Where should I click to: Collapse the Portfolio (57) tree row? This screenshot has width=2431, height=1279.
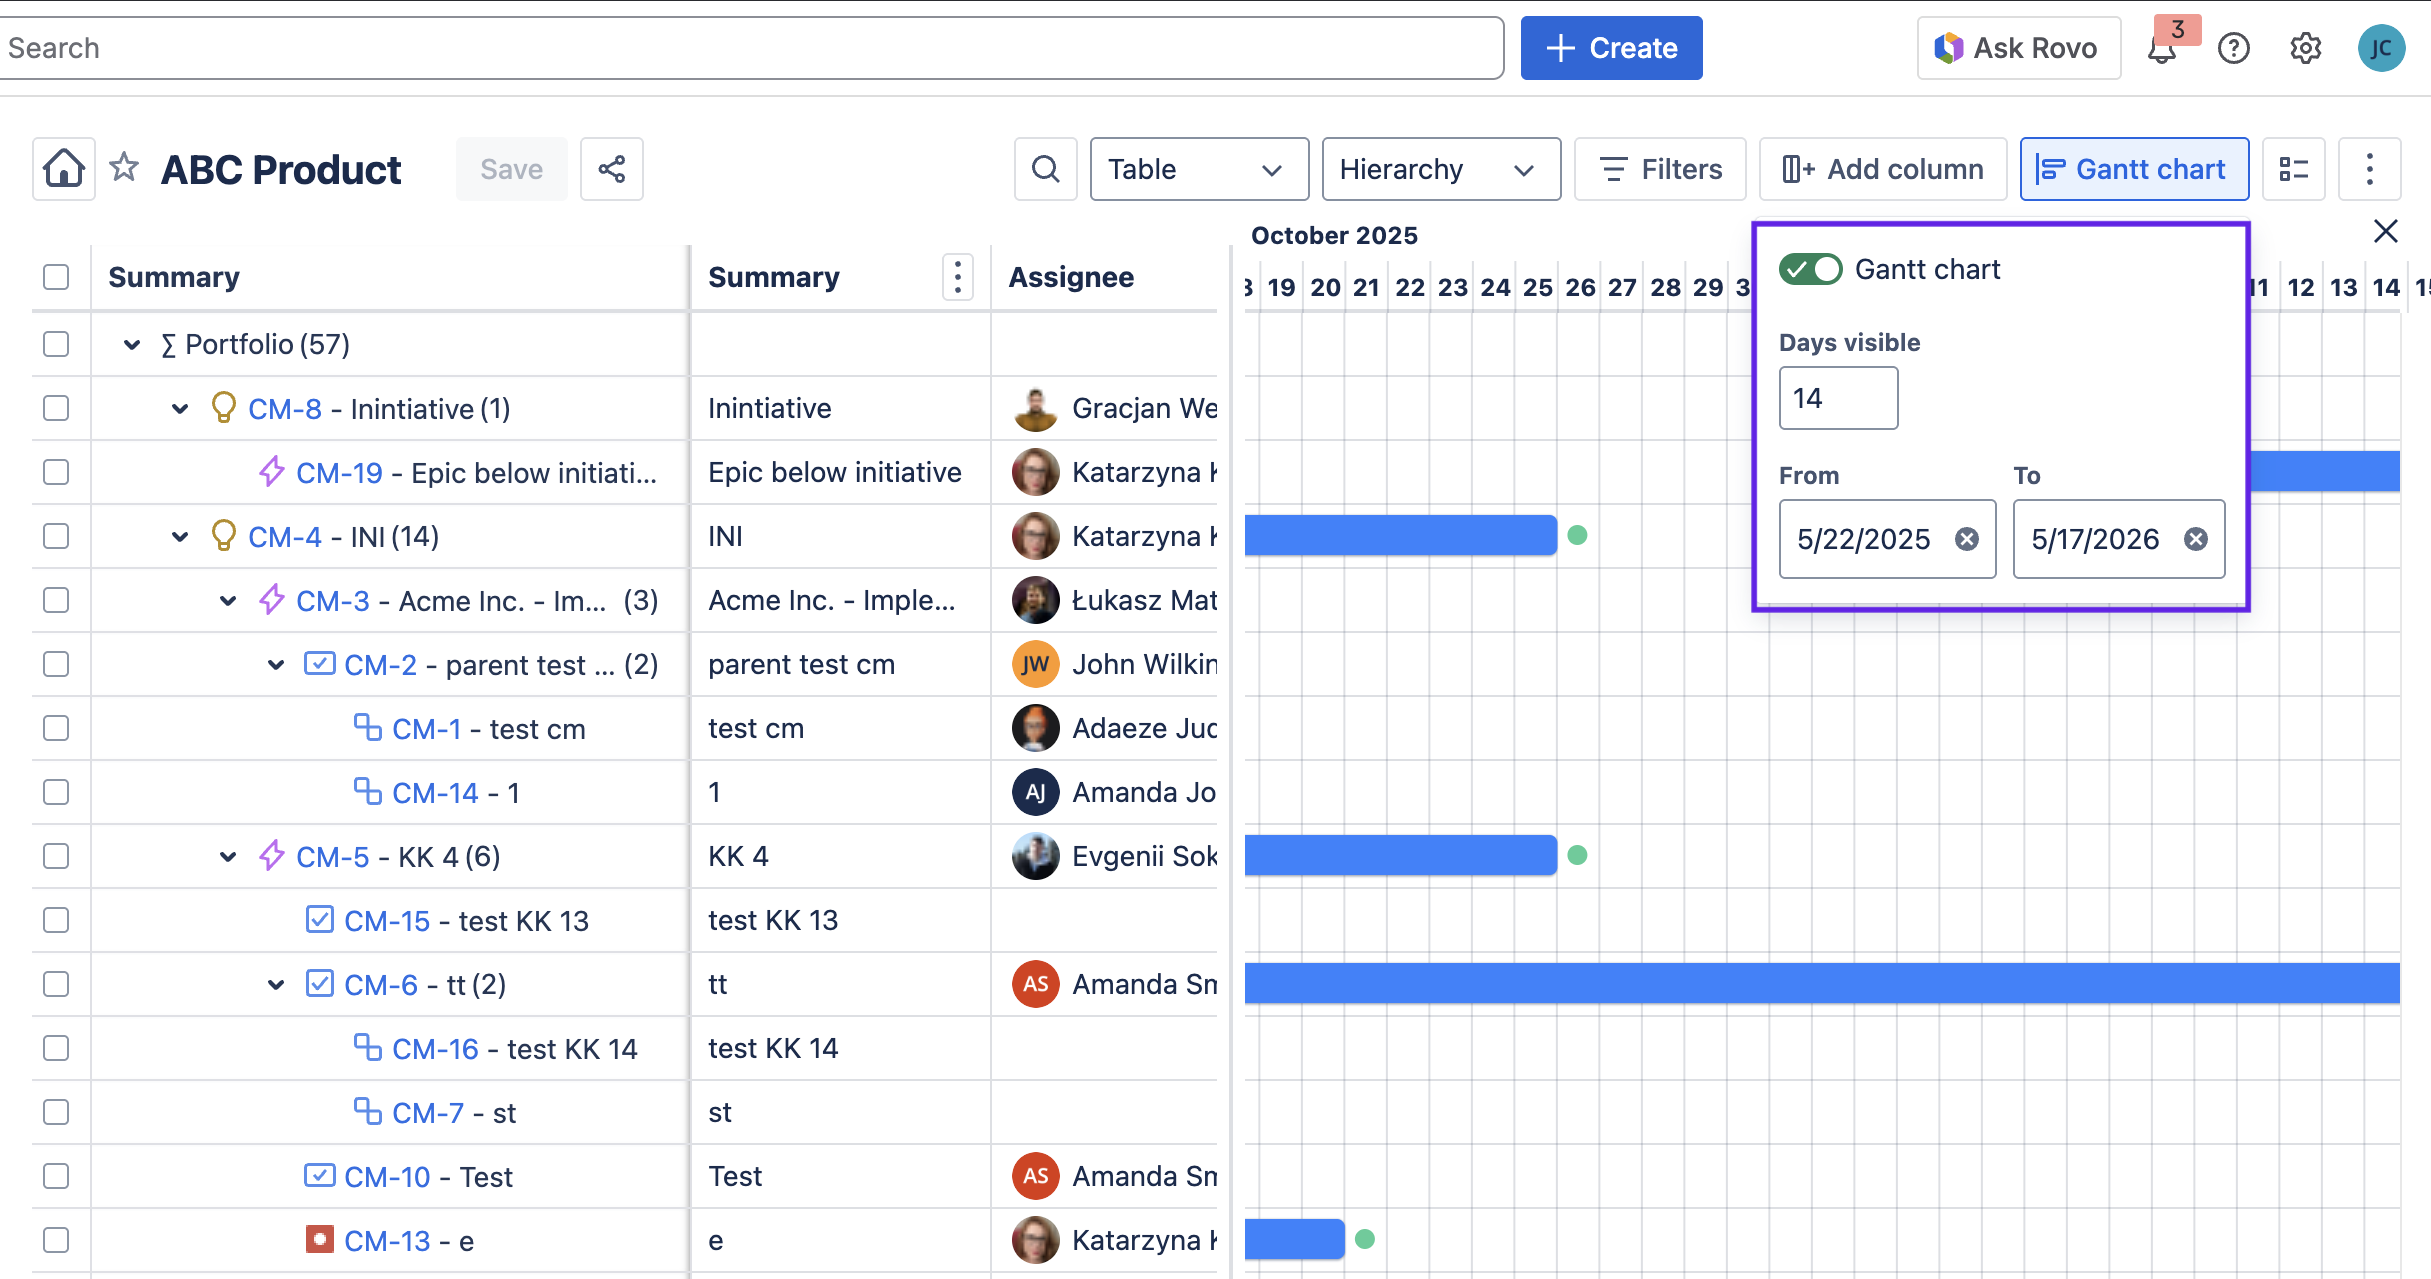(x=133, y=344)
